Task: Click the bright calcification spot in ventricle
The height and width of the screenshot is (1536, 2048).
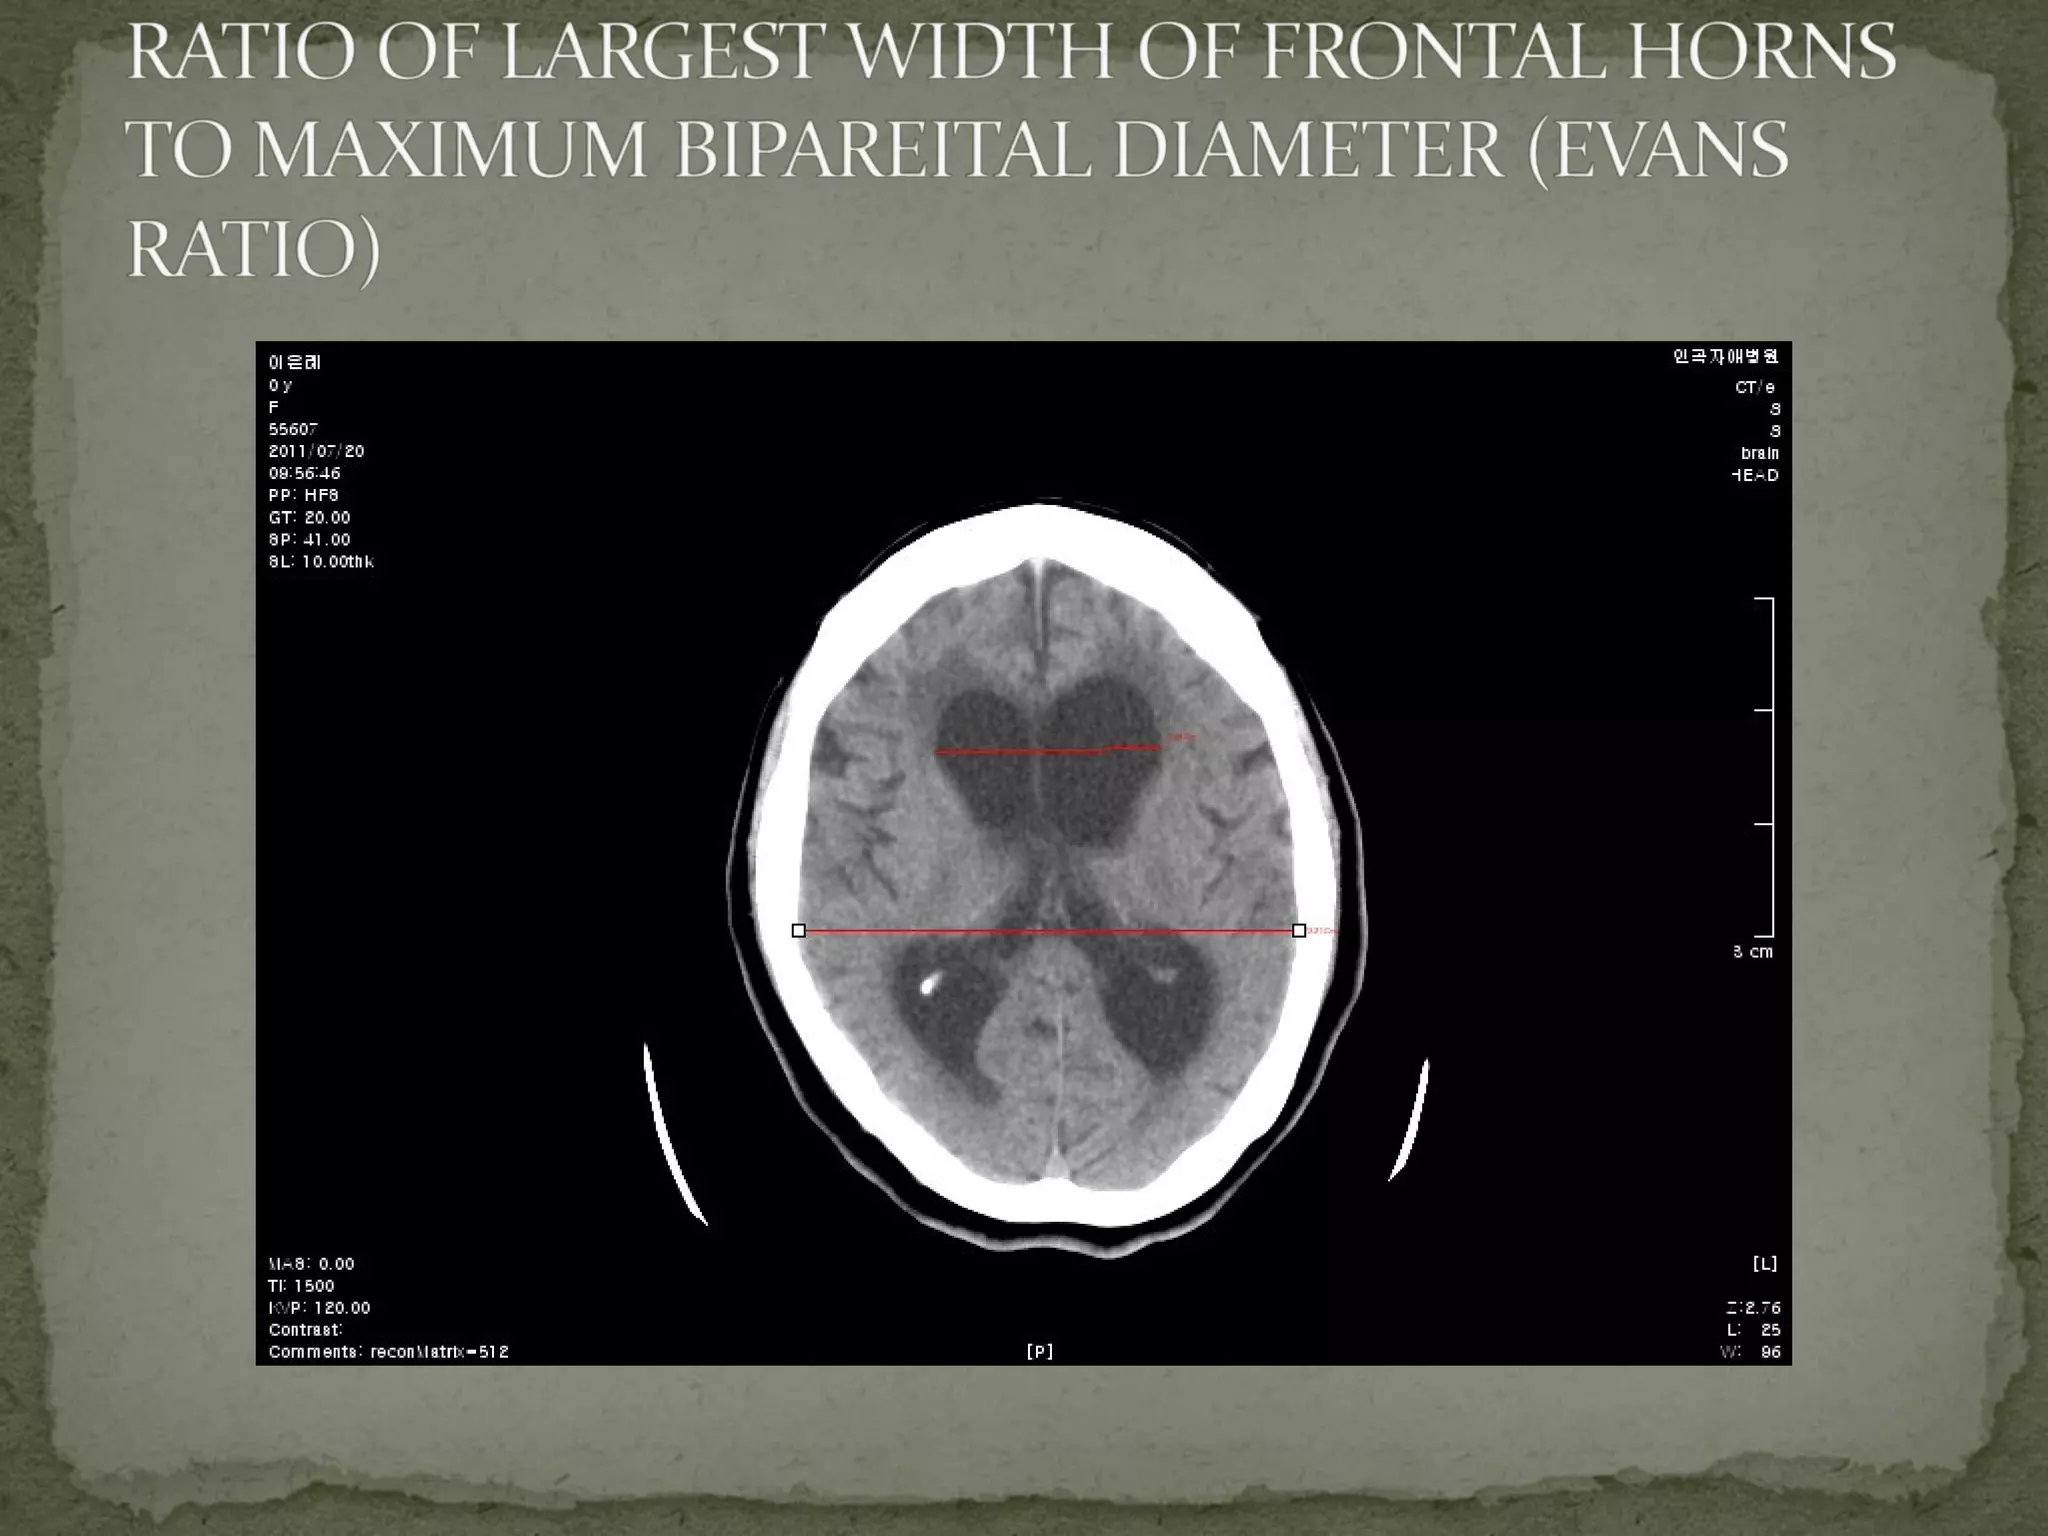Action: [x=928, y=985]
